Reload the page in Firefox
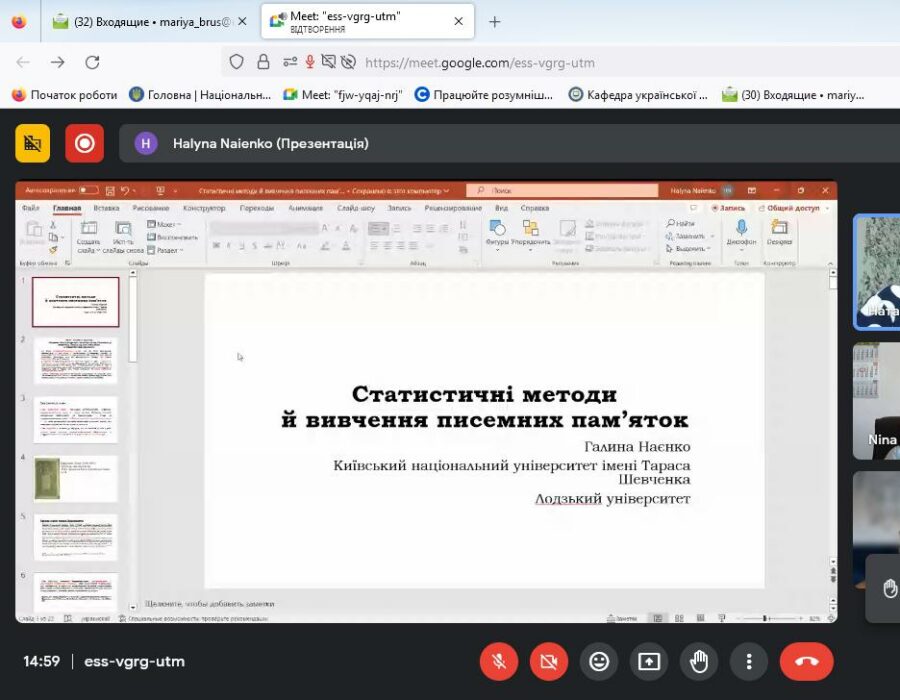Image resolution: width=900 pixels, height=700 pixels. tap(92, 62)
